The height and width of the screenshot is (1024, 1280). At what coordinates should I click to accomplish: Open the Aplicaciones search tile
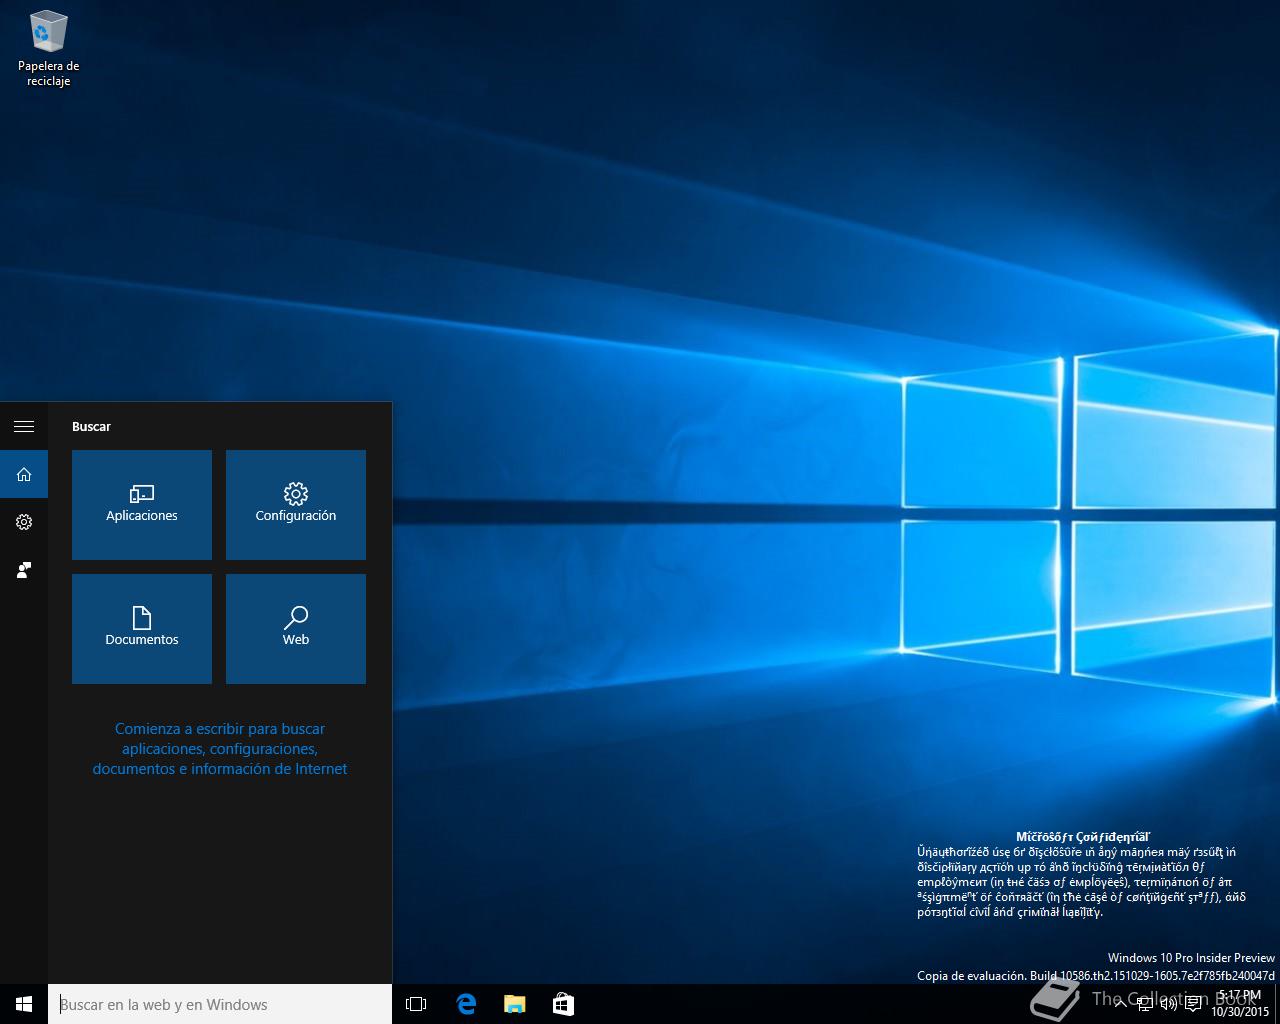tap(142, 505)
